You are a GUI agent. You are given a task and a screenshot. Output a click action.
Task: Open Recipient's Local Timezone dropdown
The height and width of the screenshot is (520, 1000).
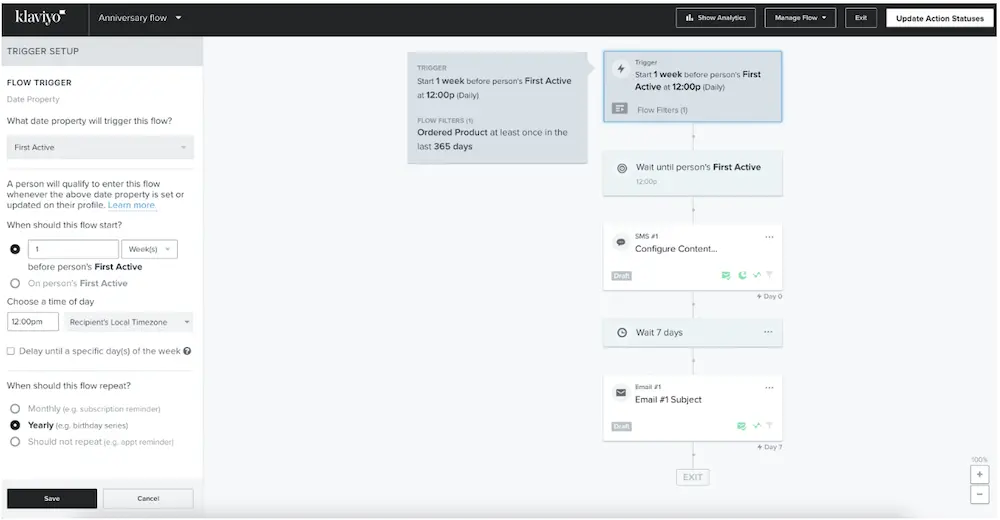click(129, 322)
